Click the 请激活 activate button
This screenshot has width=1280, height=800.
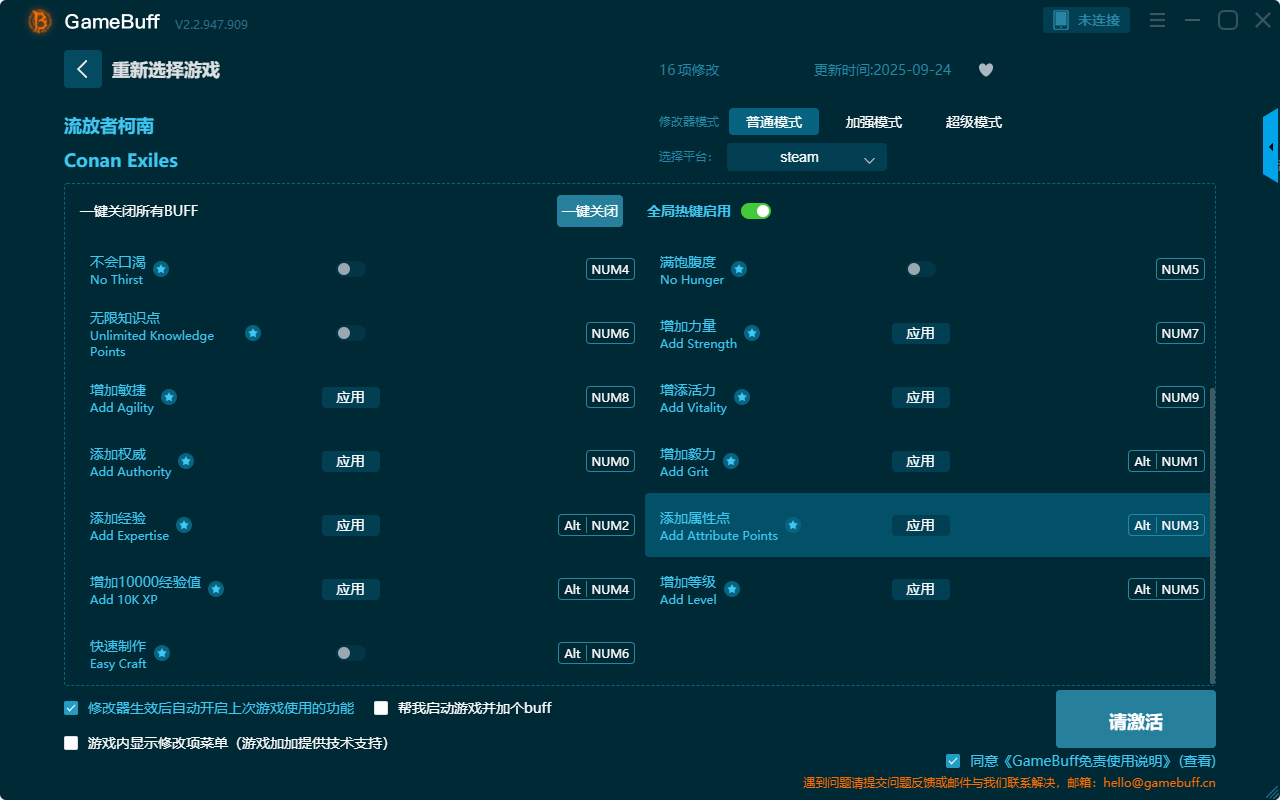[1135, 719]
